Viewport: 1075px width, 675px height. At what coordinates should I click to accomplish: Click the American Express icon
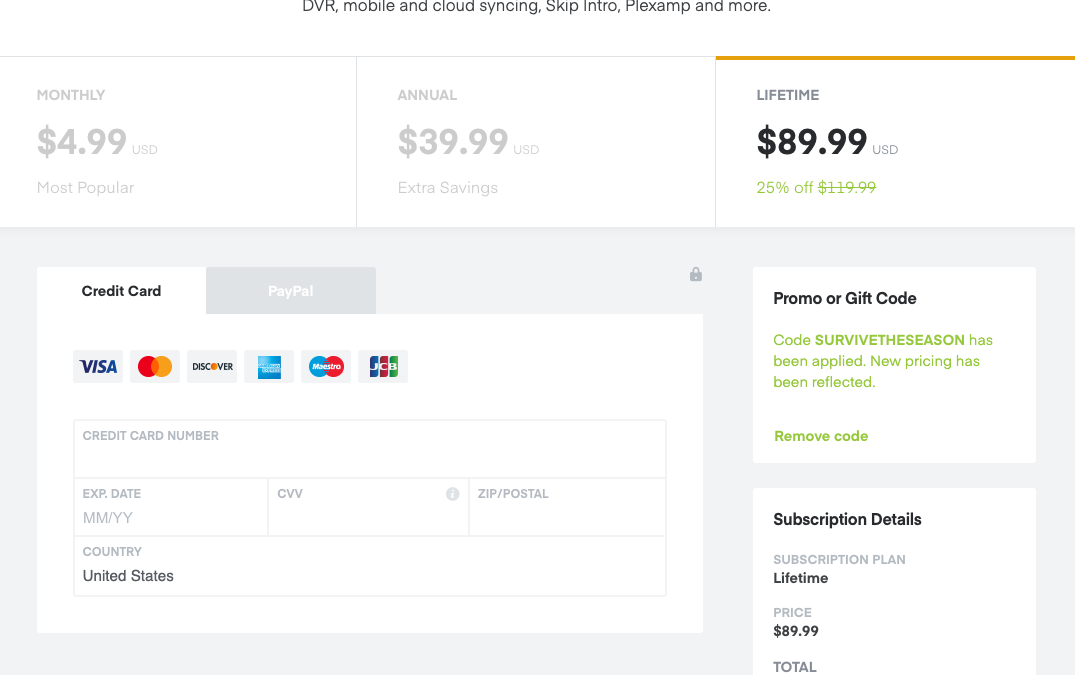point(269,367)
